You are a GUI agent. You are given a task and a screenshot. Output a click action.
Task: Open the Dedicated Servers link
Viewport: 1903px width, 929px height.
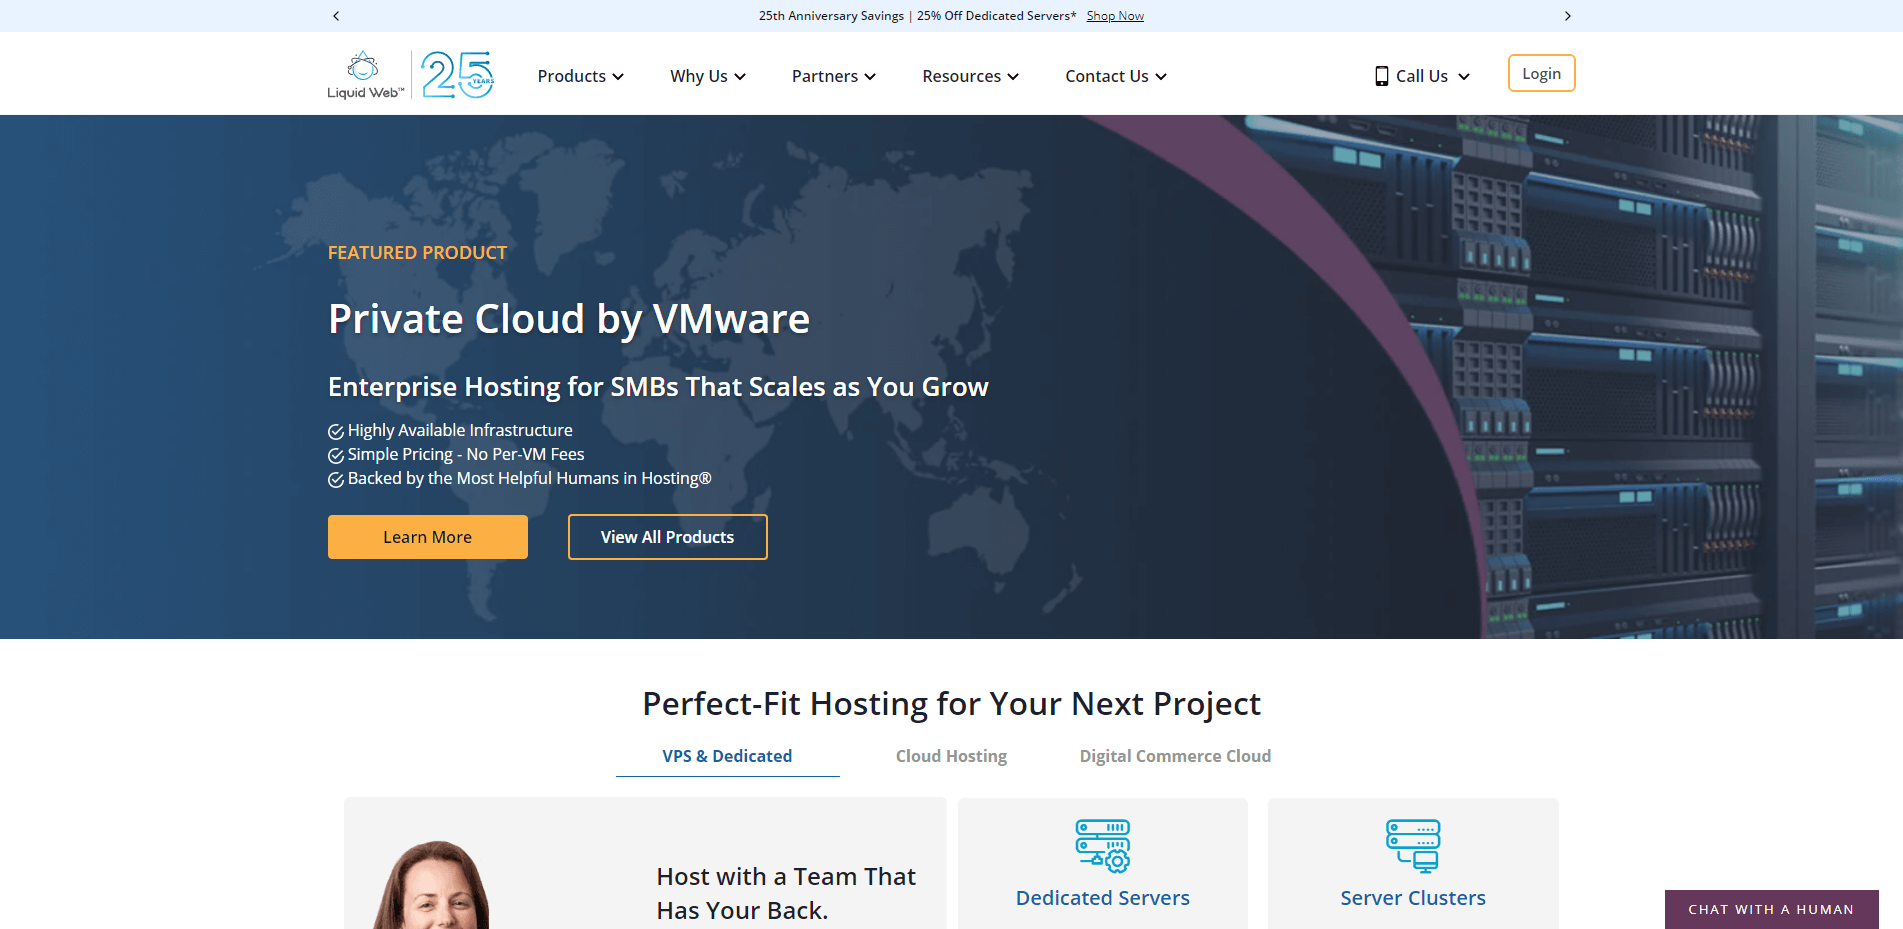click(1103, 898)
